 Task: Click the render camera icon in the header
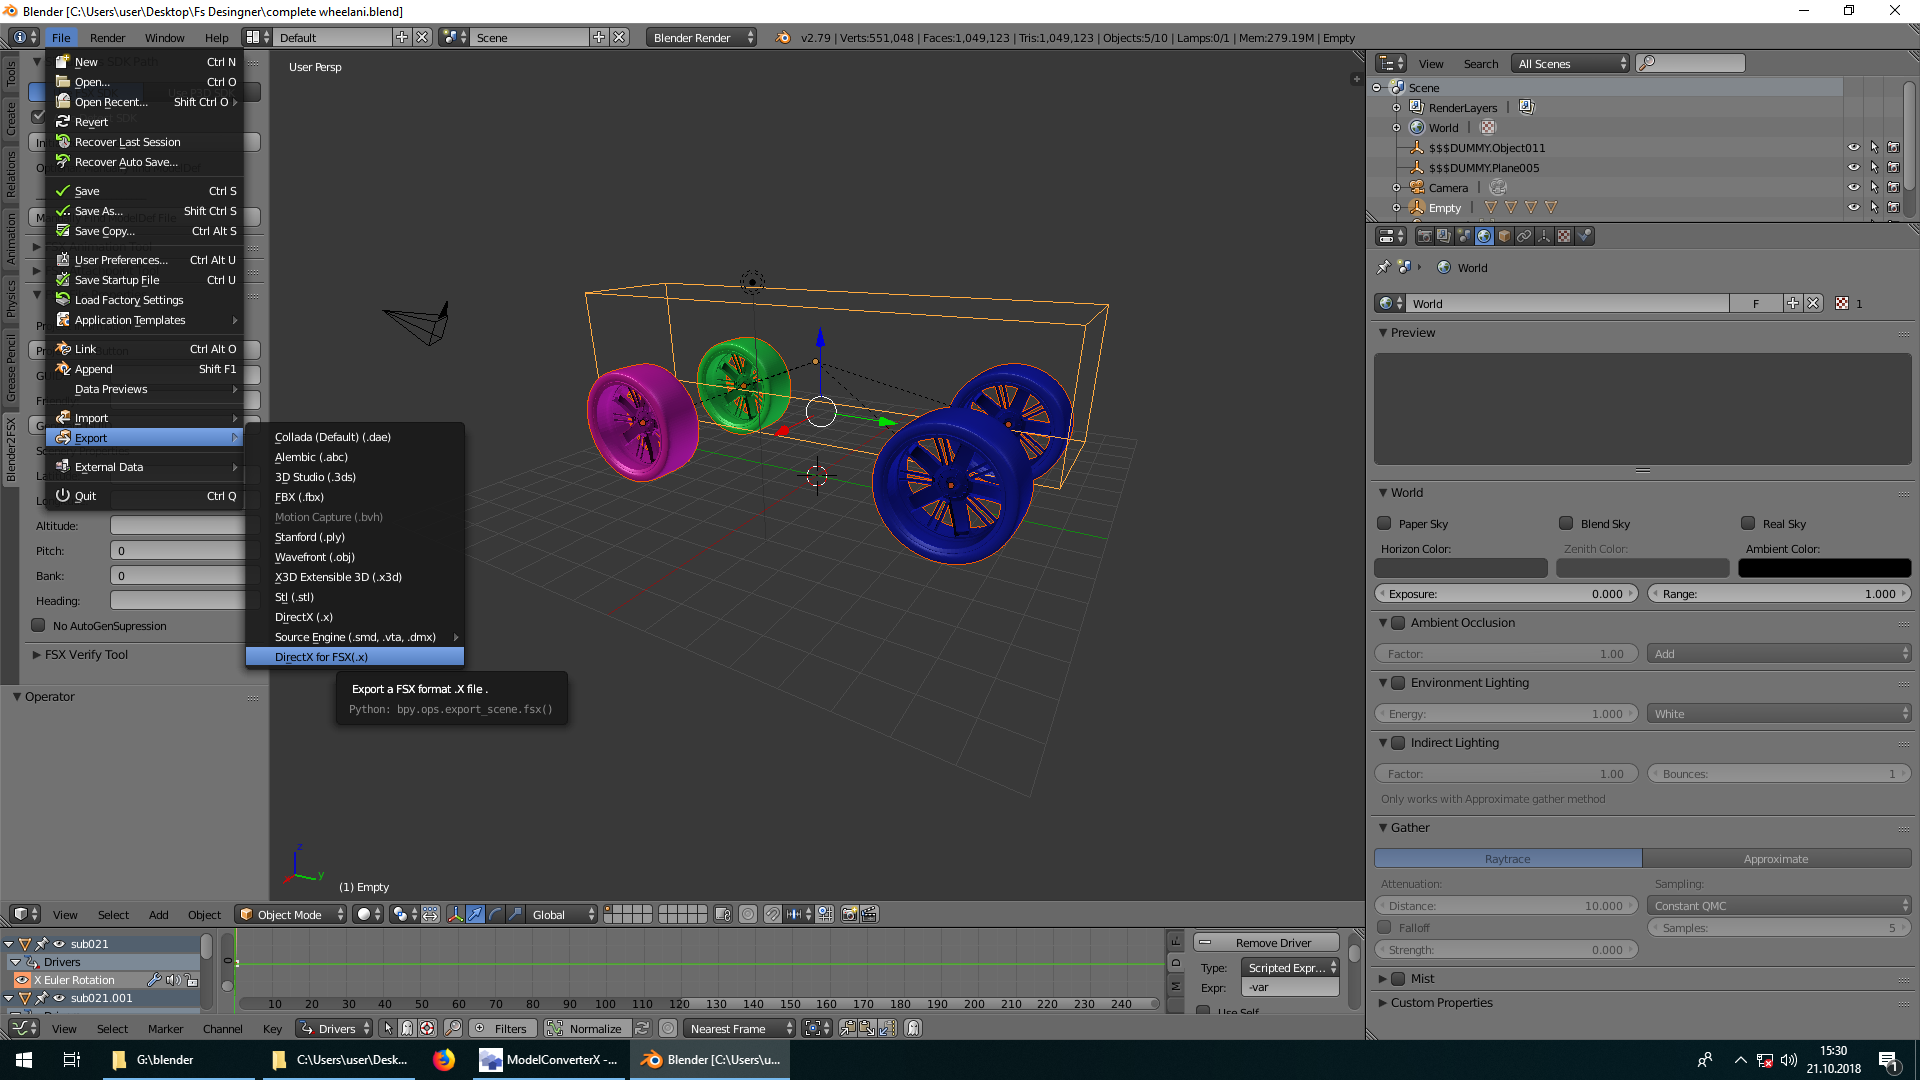pyautogui.click(x=849, y=914)
